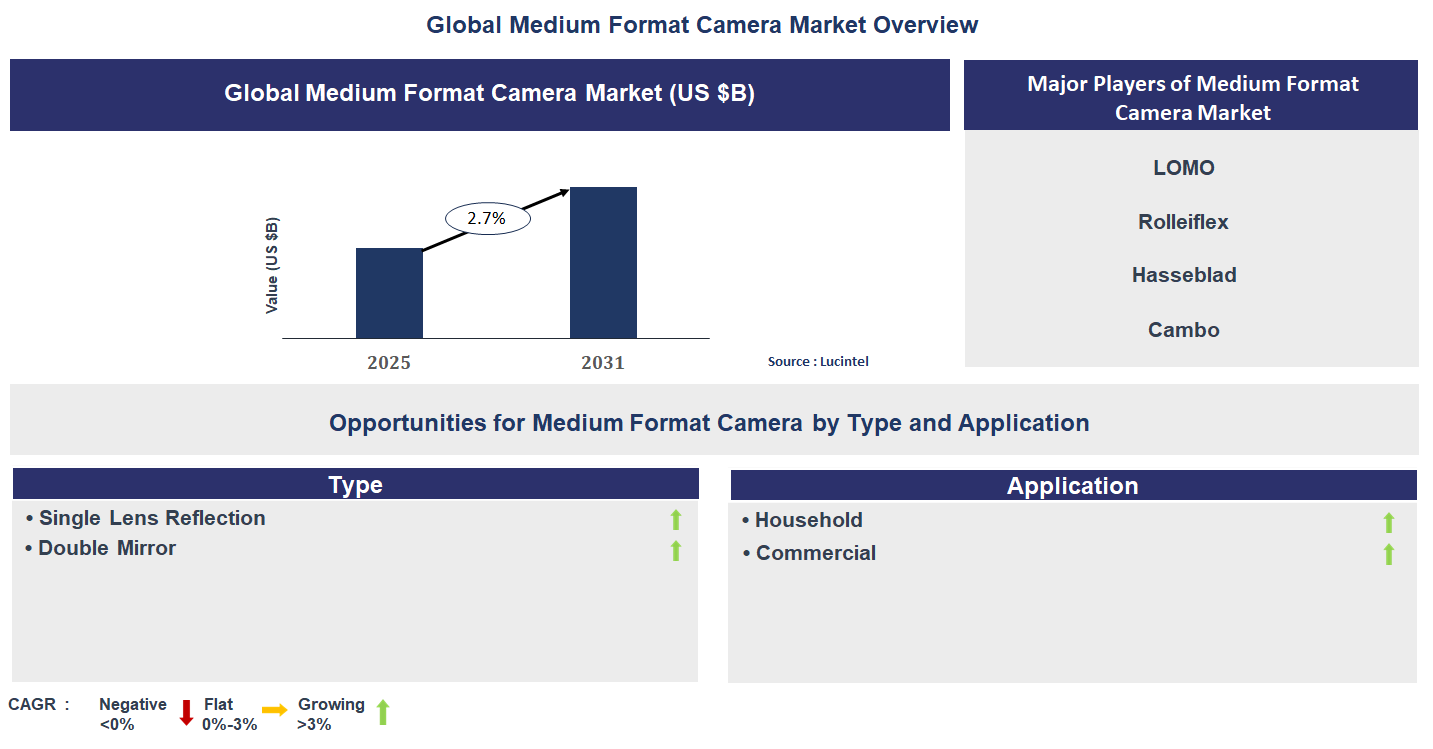Expand the Application section header
1433x749 pixels.
[1072, 485]
